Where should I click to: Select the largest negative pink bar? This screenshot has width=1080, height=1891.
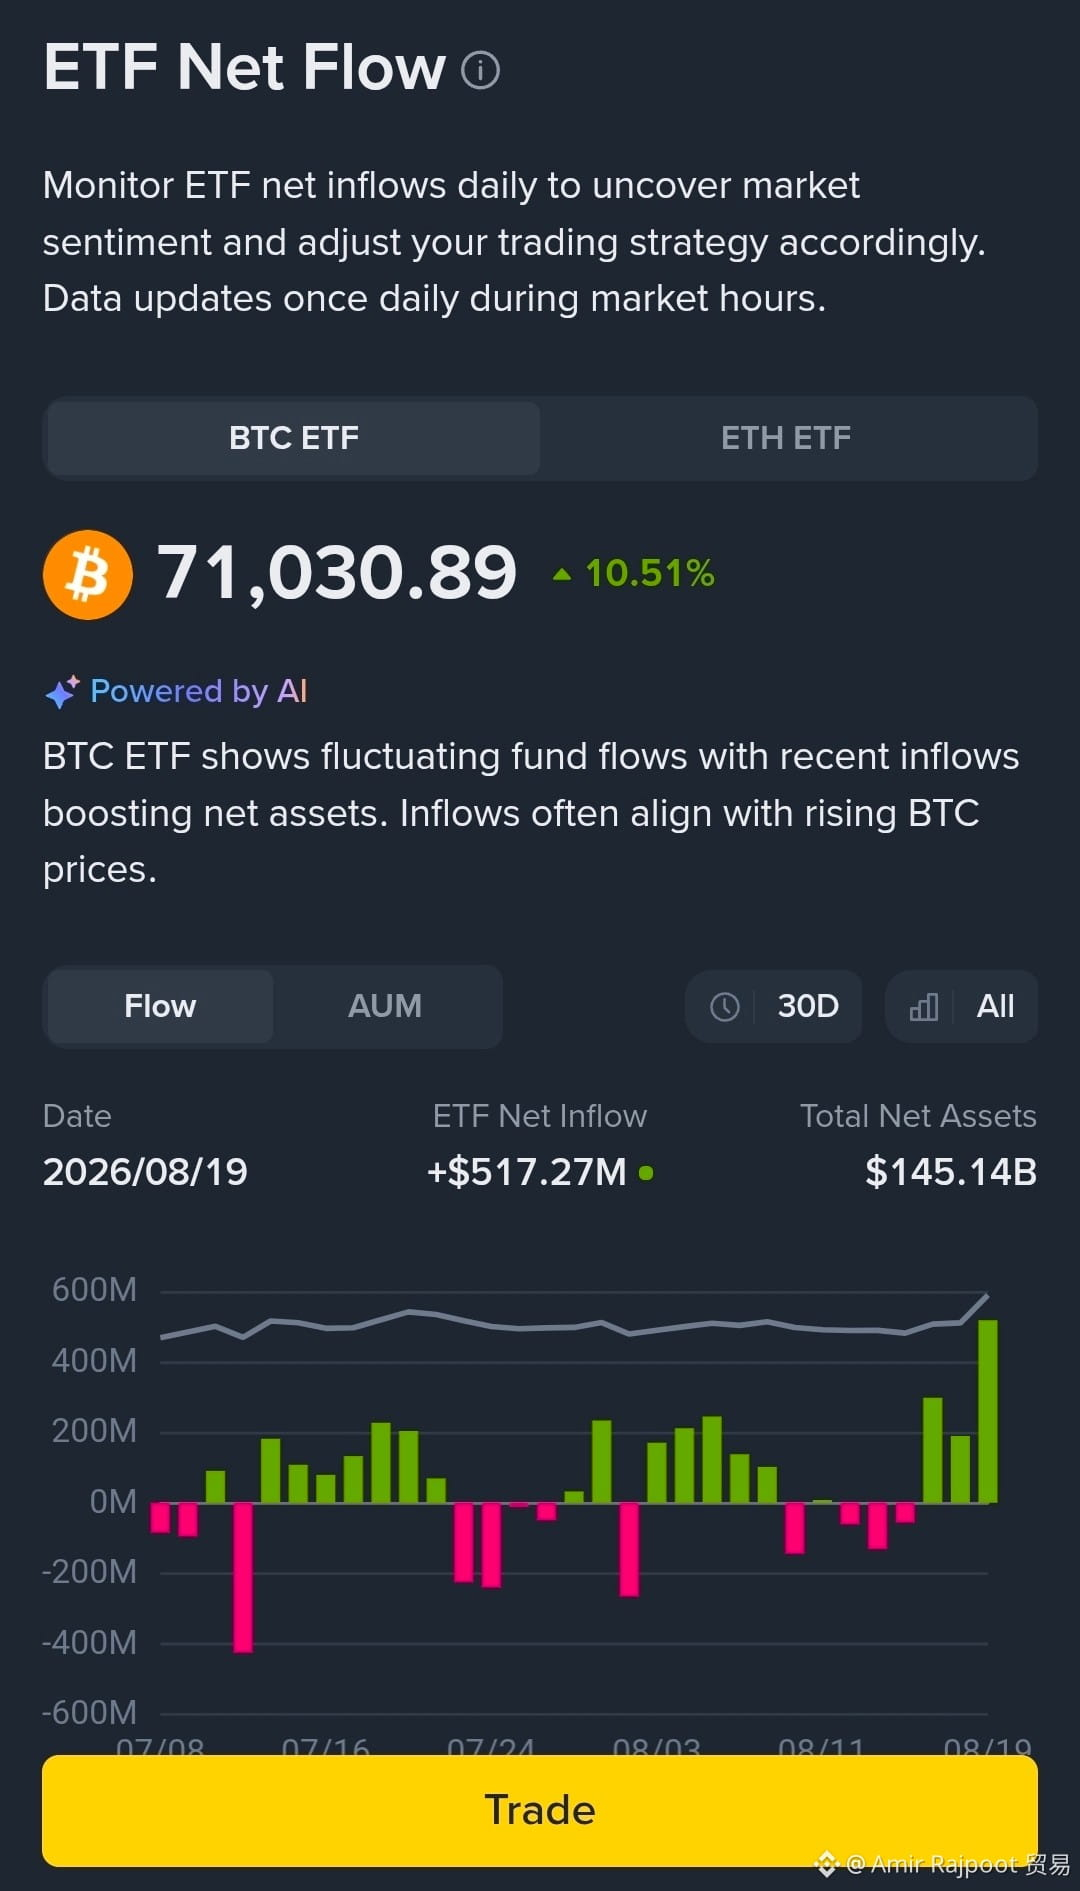click(x=243, y=1577)
